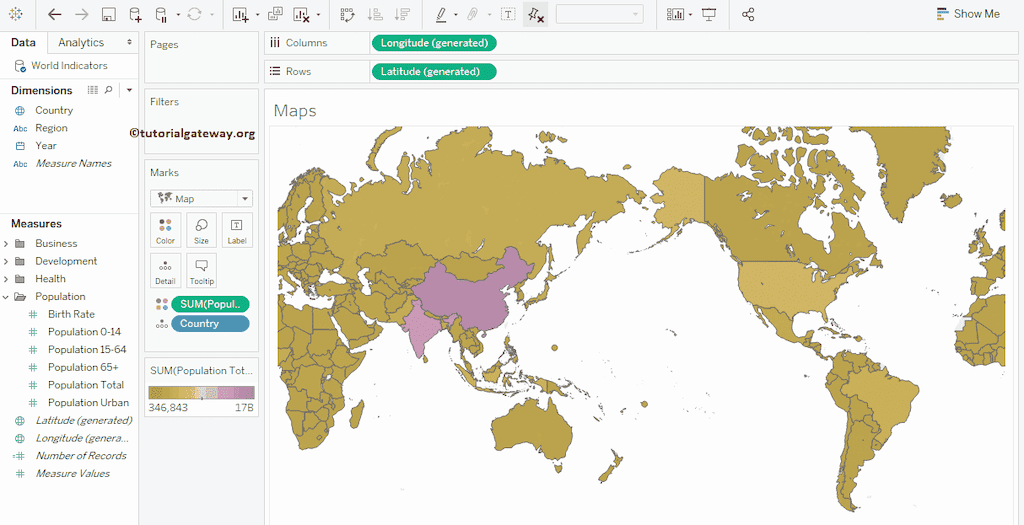Click the Show/hide cards icon

click(x=675, y=14)
